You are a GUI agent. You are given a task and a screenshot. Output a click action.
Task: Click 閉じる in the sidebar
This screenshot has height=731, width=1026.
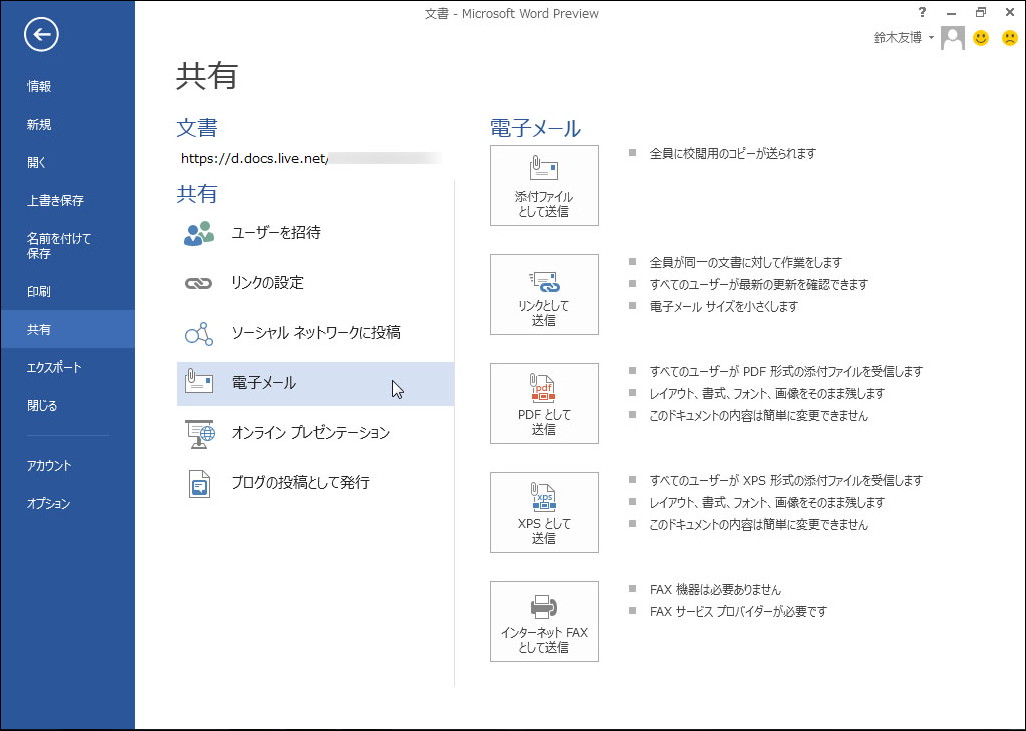(42, 405)
